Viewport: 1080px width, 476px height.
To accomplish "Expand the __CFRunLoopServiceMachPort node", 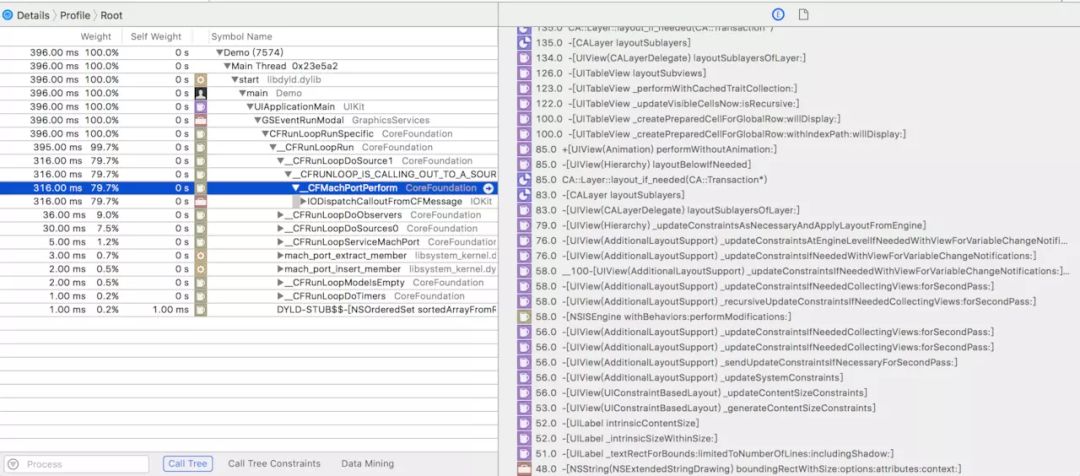I will (280, 242).
